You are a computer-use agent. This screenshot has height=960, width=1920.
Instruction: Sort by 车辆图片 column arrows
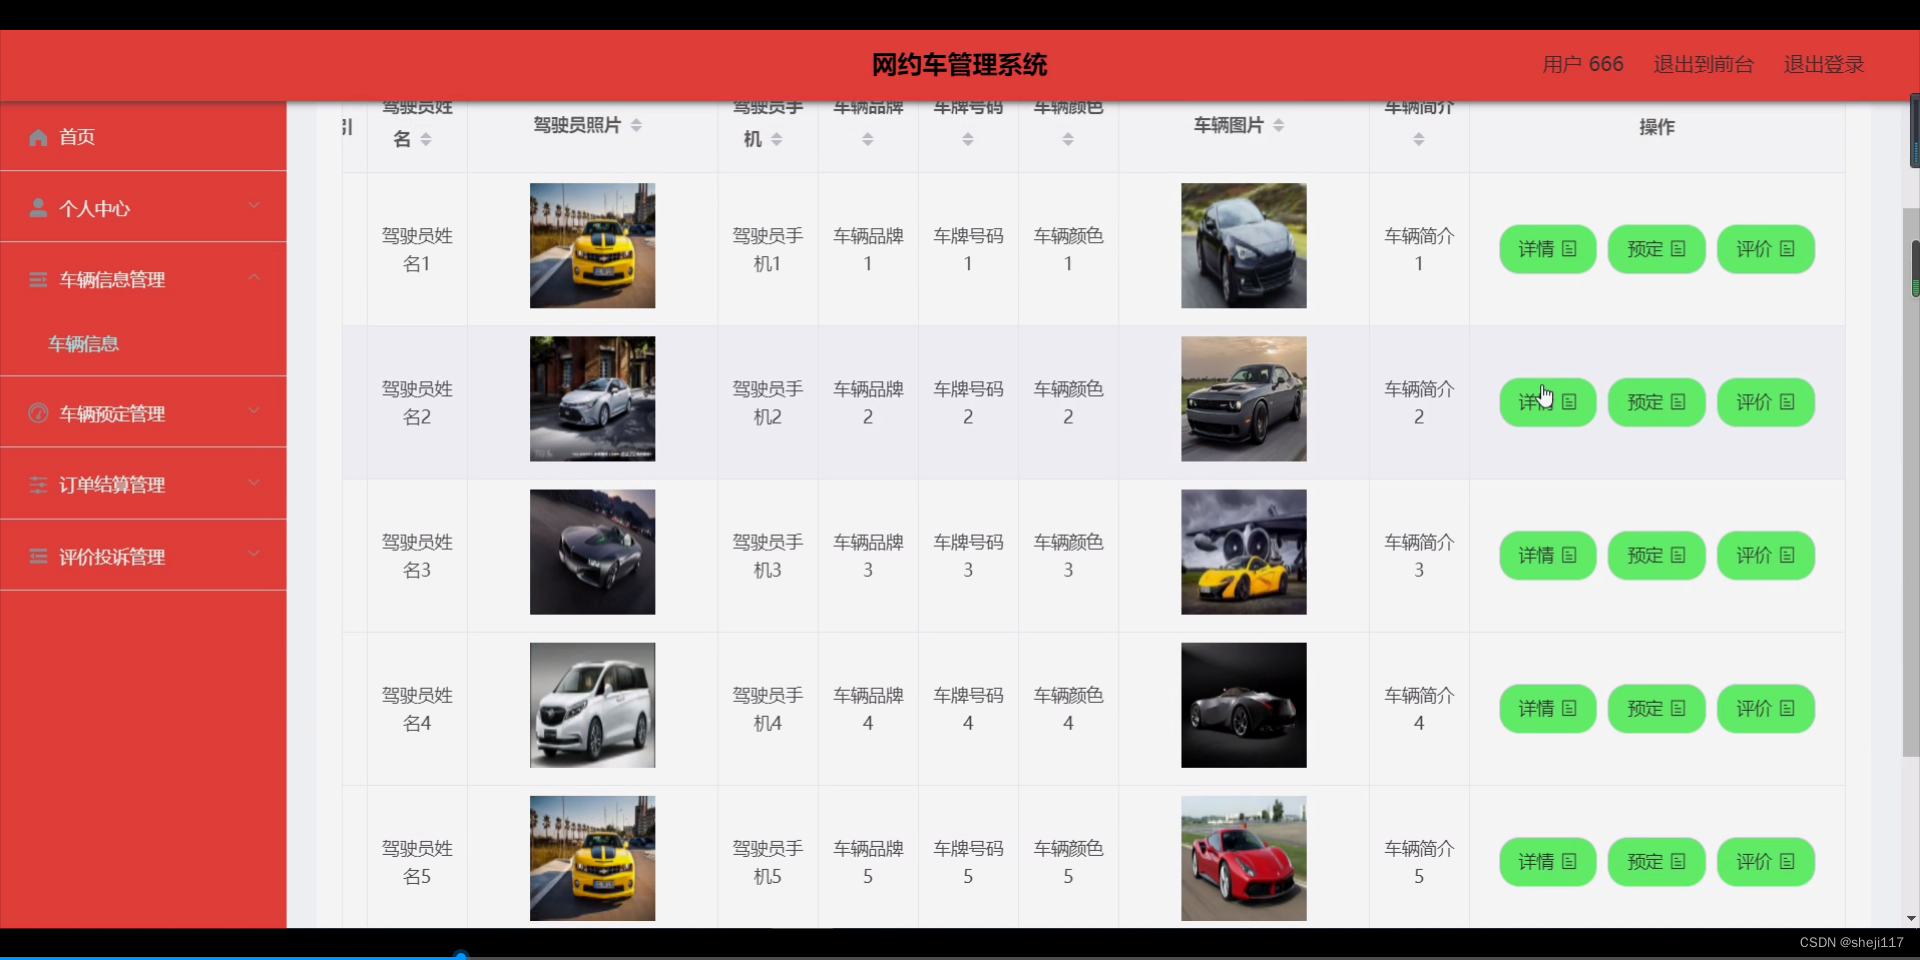point(1279,125)
